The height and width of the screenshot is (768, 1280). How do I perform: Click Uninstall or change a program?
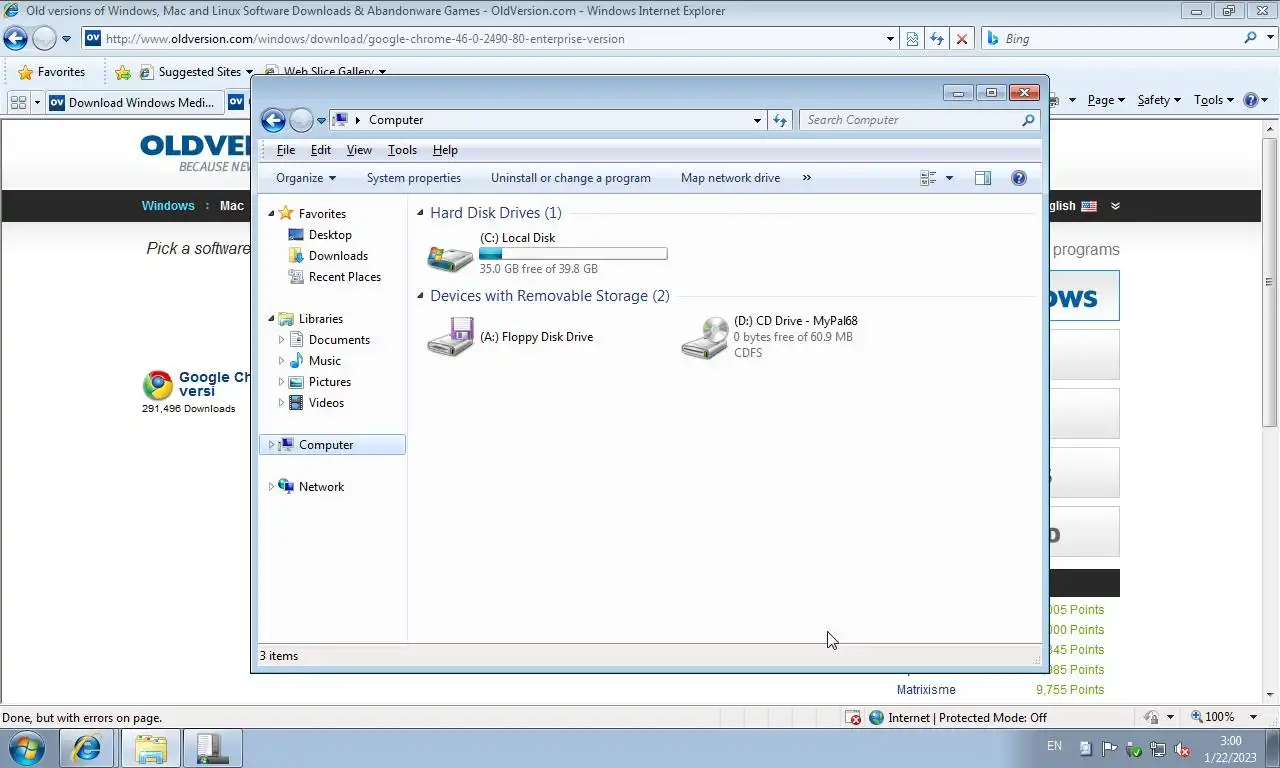(571, 178)
